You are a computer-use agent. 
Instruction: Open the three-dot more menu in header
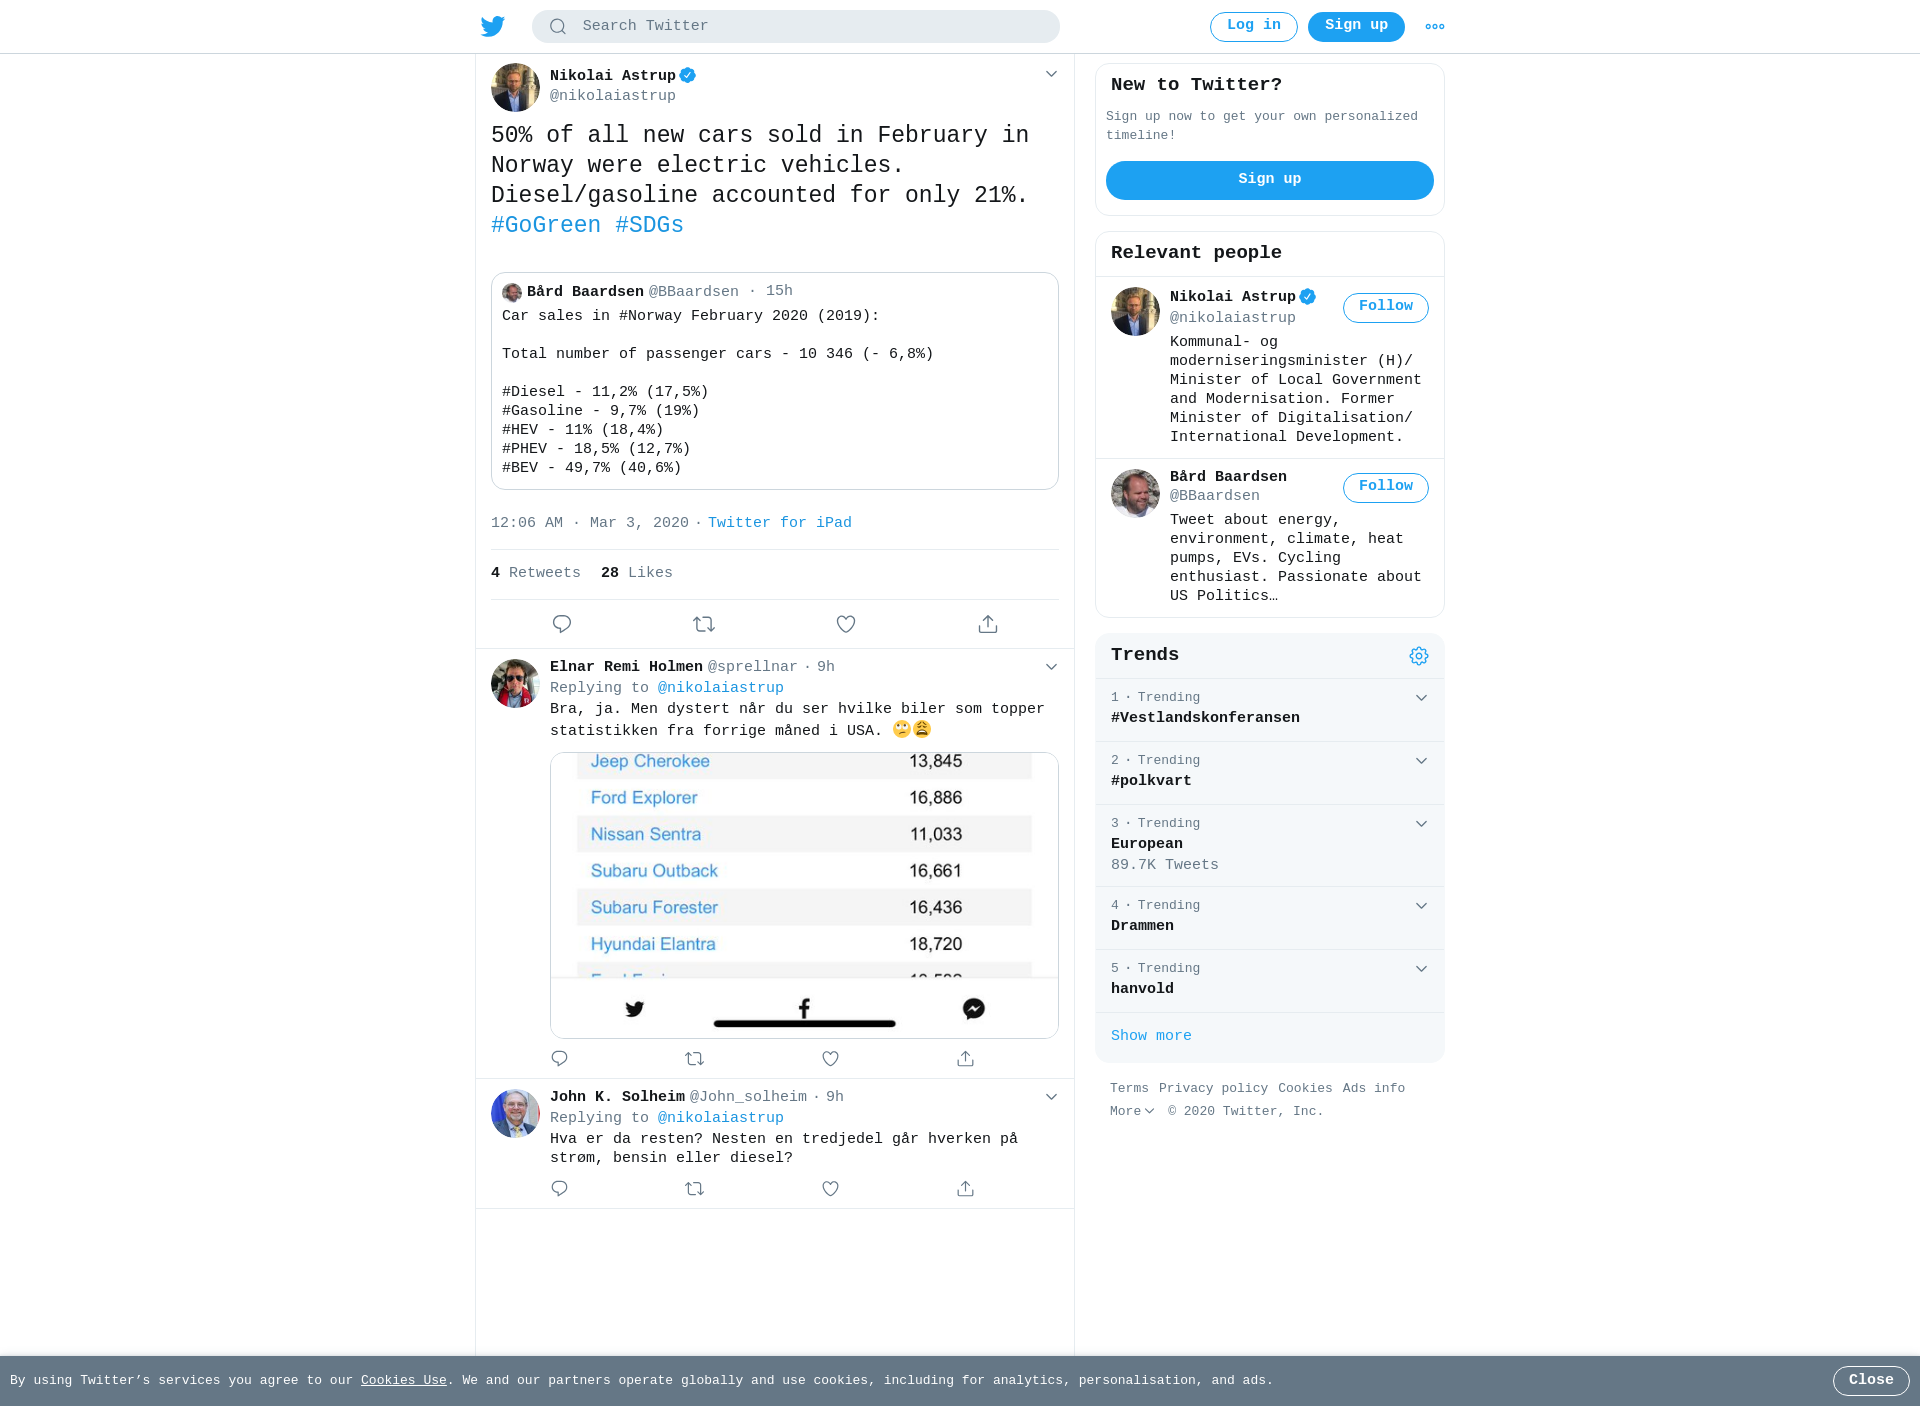(1435, 27)
